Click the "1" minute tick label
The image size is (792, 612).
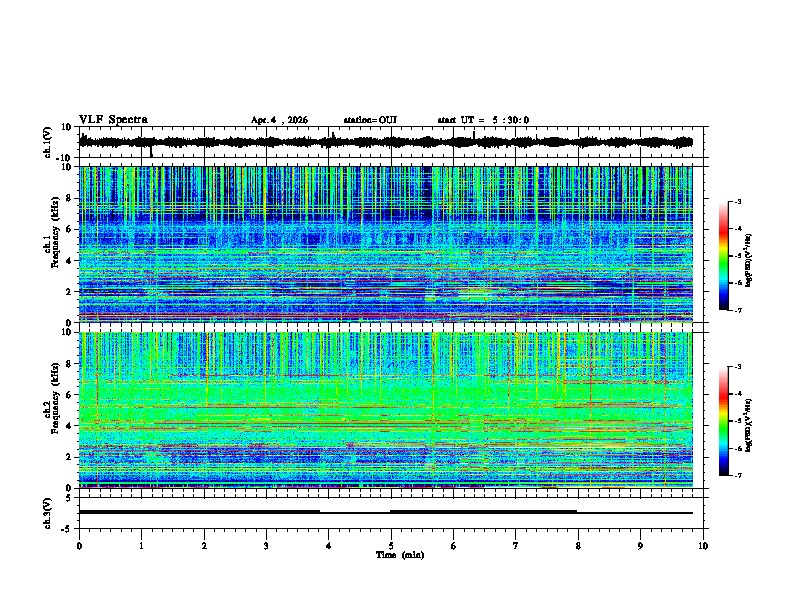(141, 546)
